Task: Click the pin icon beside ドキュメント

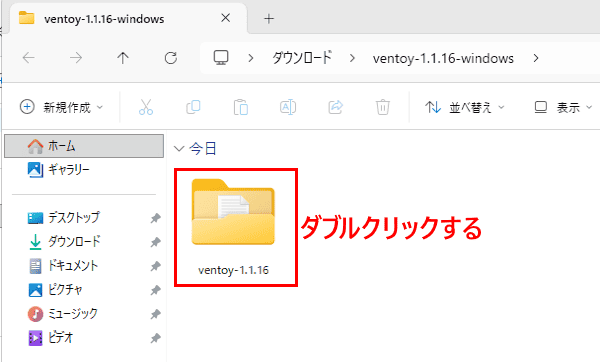Action: 155,266
